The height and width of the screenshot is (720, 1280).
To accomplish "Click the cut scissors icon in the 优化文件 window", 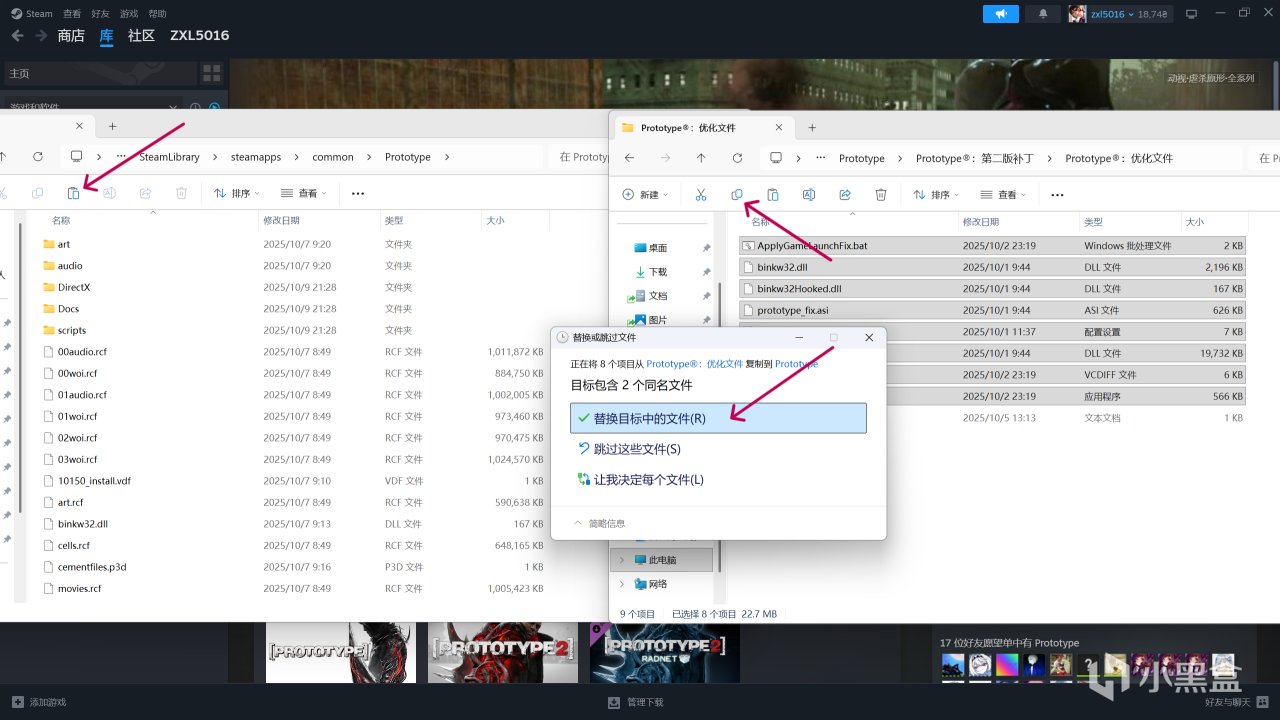I will [701, 194].
